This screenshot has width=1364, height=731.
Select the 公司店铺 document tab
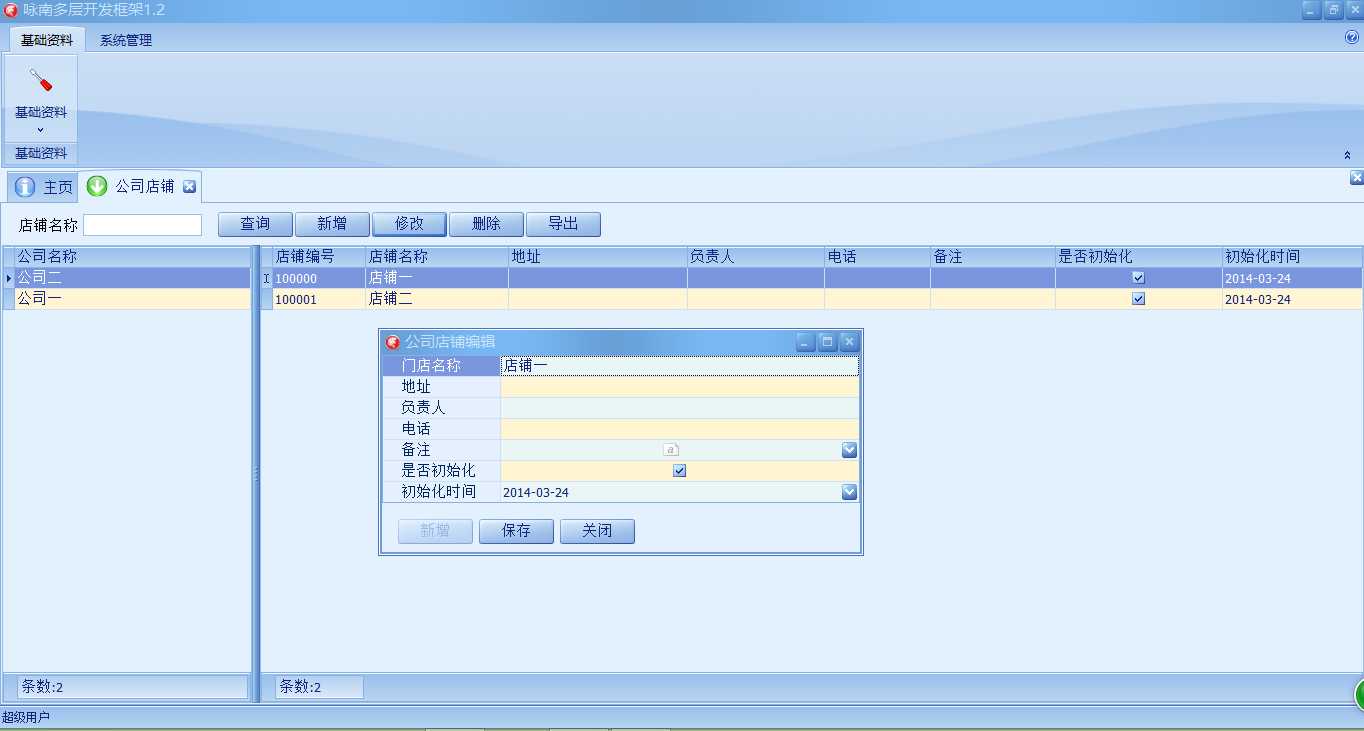[x=141, y=187]
